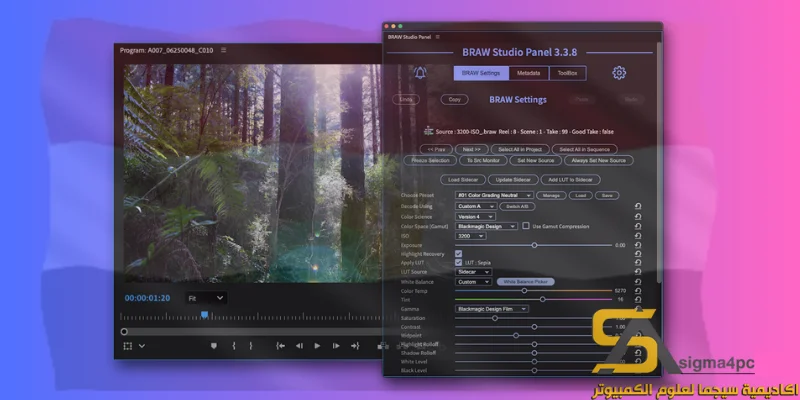Click the Freeze Selection button
800x400 pixels.
point(430,160)
